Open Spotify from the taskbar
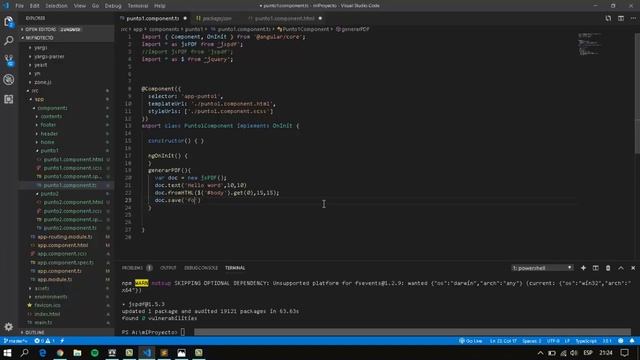The image size is (640, 360). [95, 353]
